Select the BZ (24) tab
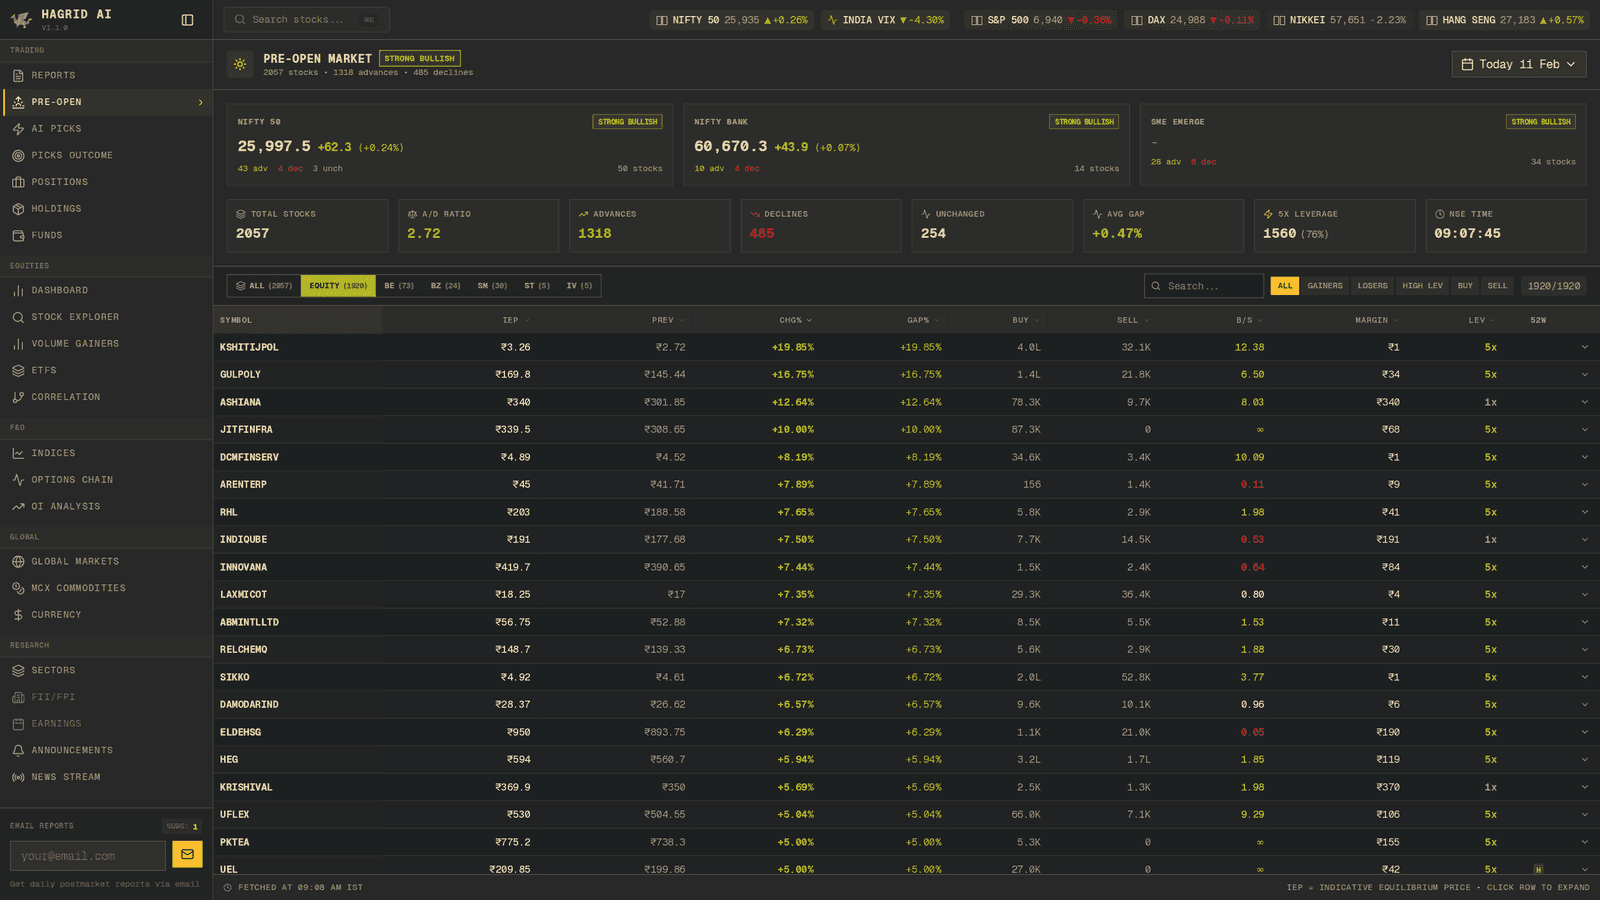The width and height of the screenshot is (1600, 900). coord(446,286)
